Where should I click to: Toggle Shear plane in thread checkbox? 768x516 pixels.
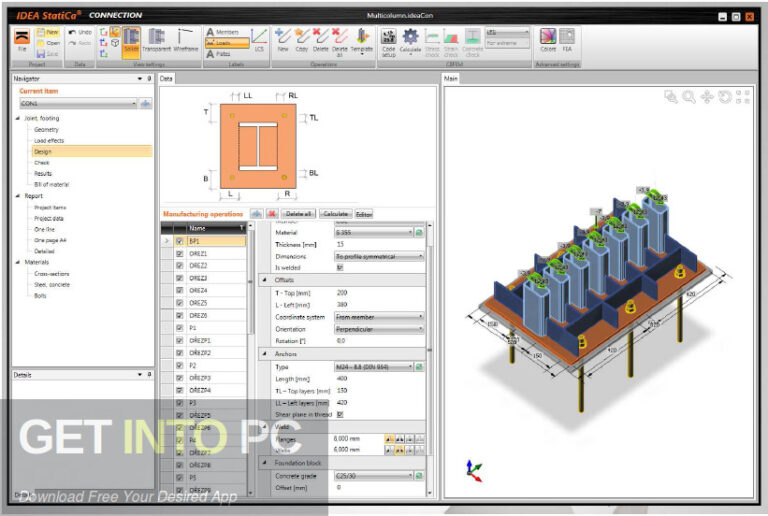(340, 415)
